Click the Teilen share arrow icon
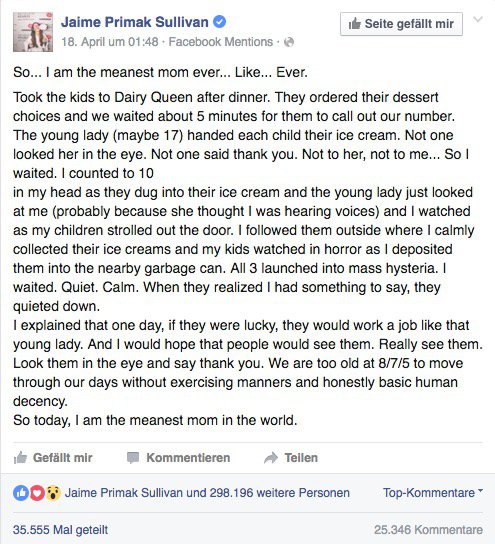This screenshot has height=544, width=495. click(271, 458)
